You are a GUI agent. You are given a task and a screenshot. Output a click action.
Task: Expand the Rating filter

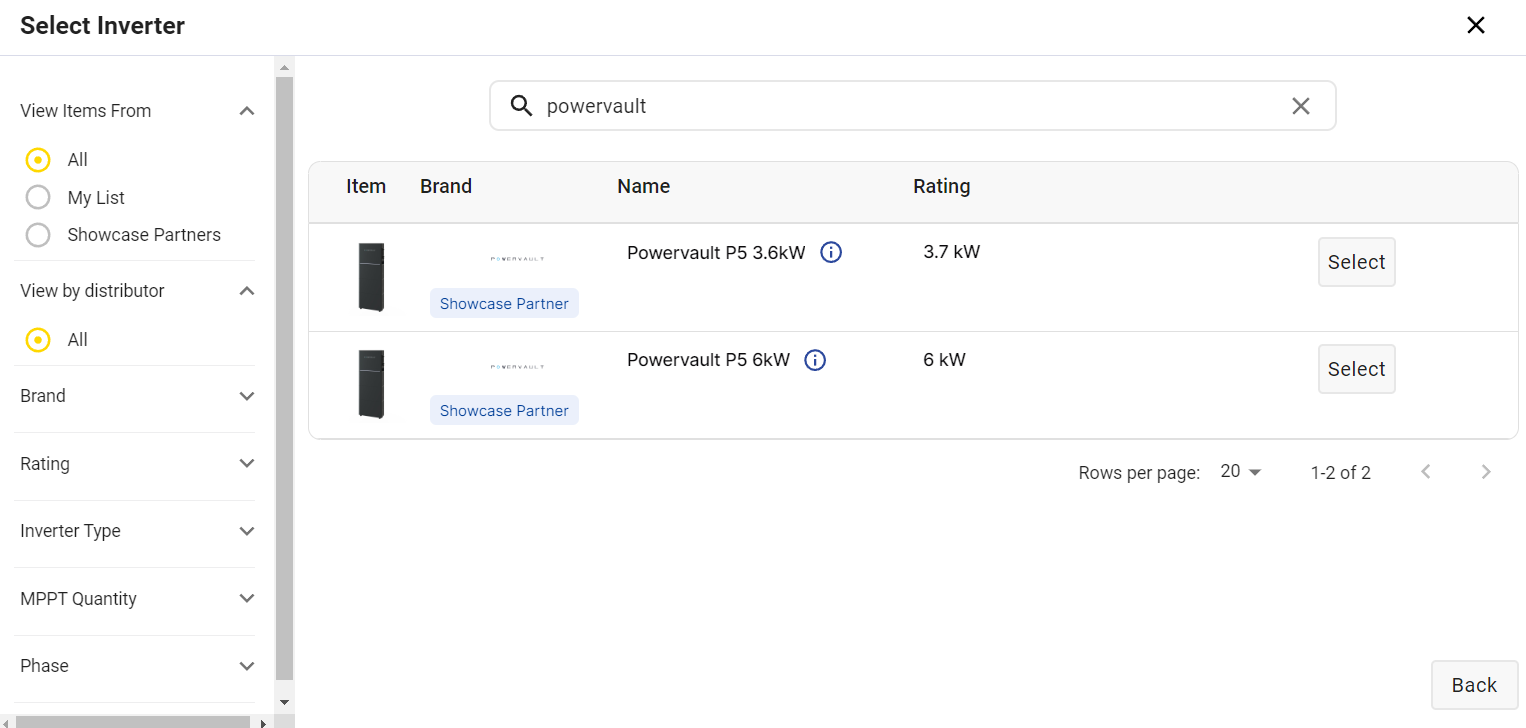247,464
